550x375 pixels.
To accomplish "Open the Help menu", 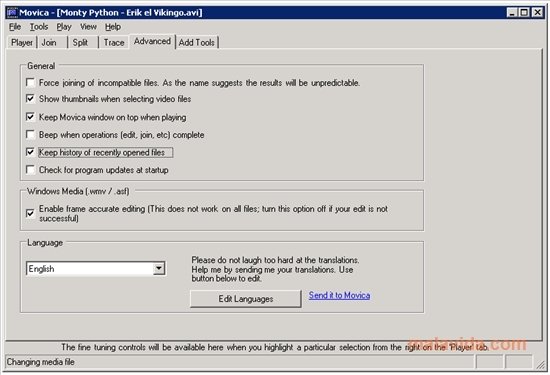I will tap(113, 27).
